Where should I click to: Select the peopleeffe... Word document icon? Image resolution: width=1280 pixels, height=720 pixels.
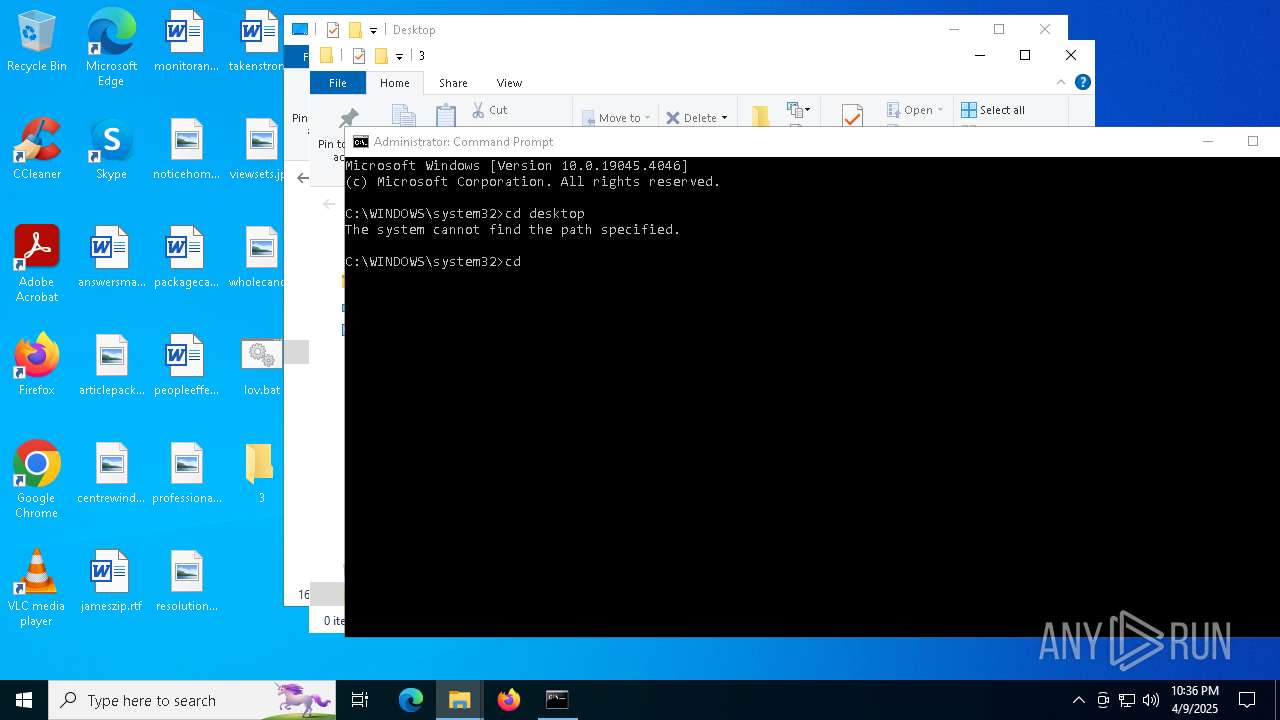[186, 366]
